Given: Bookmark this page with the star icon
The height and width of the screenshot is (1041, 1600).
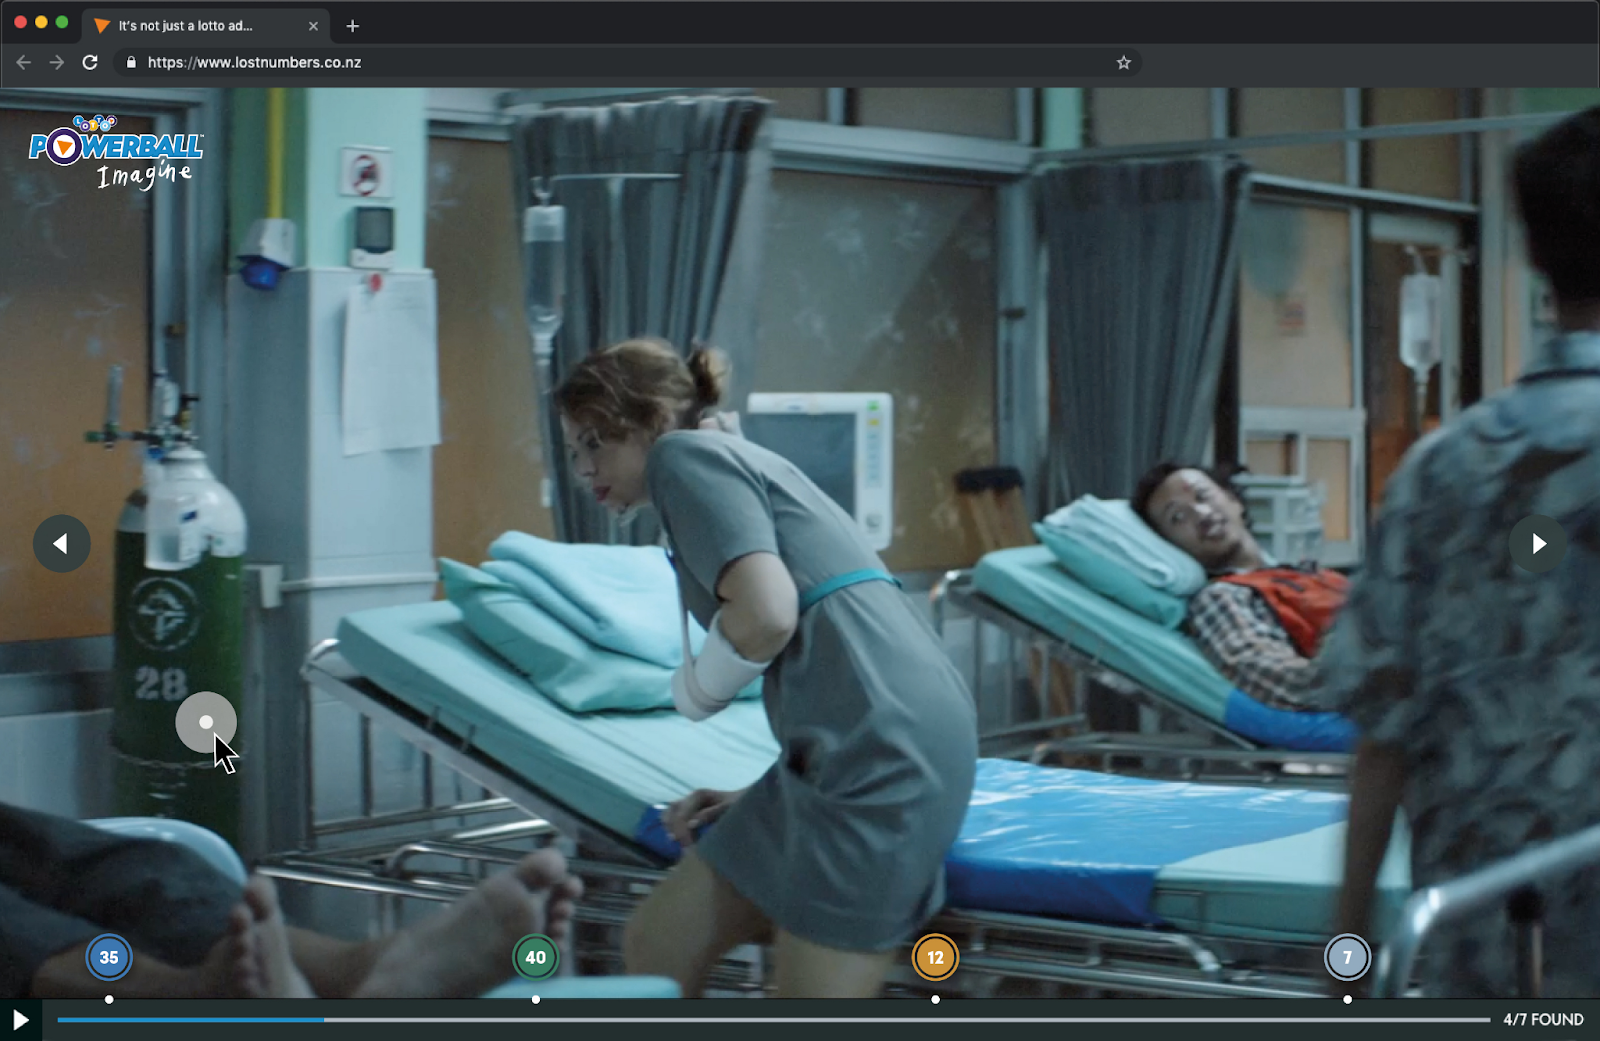Looking at the screenshot, I should [x=1124, y=62].
